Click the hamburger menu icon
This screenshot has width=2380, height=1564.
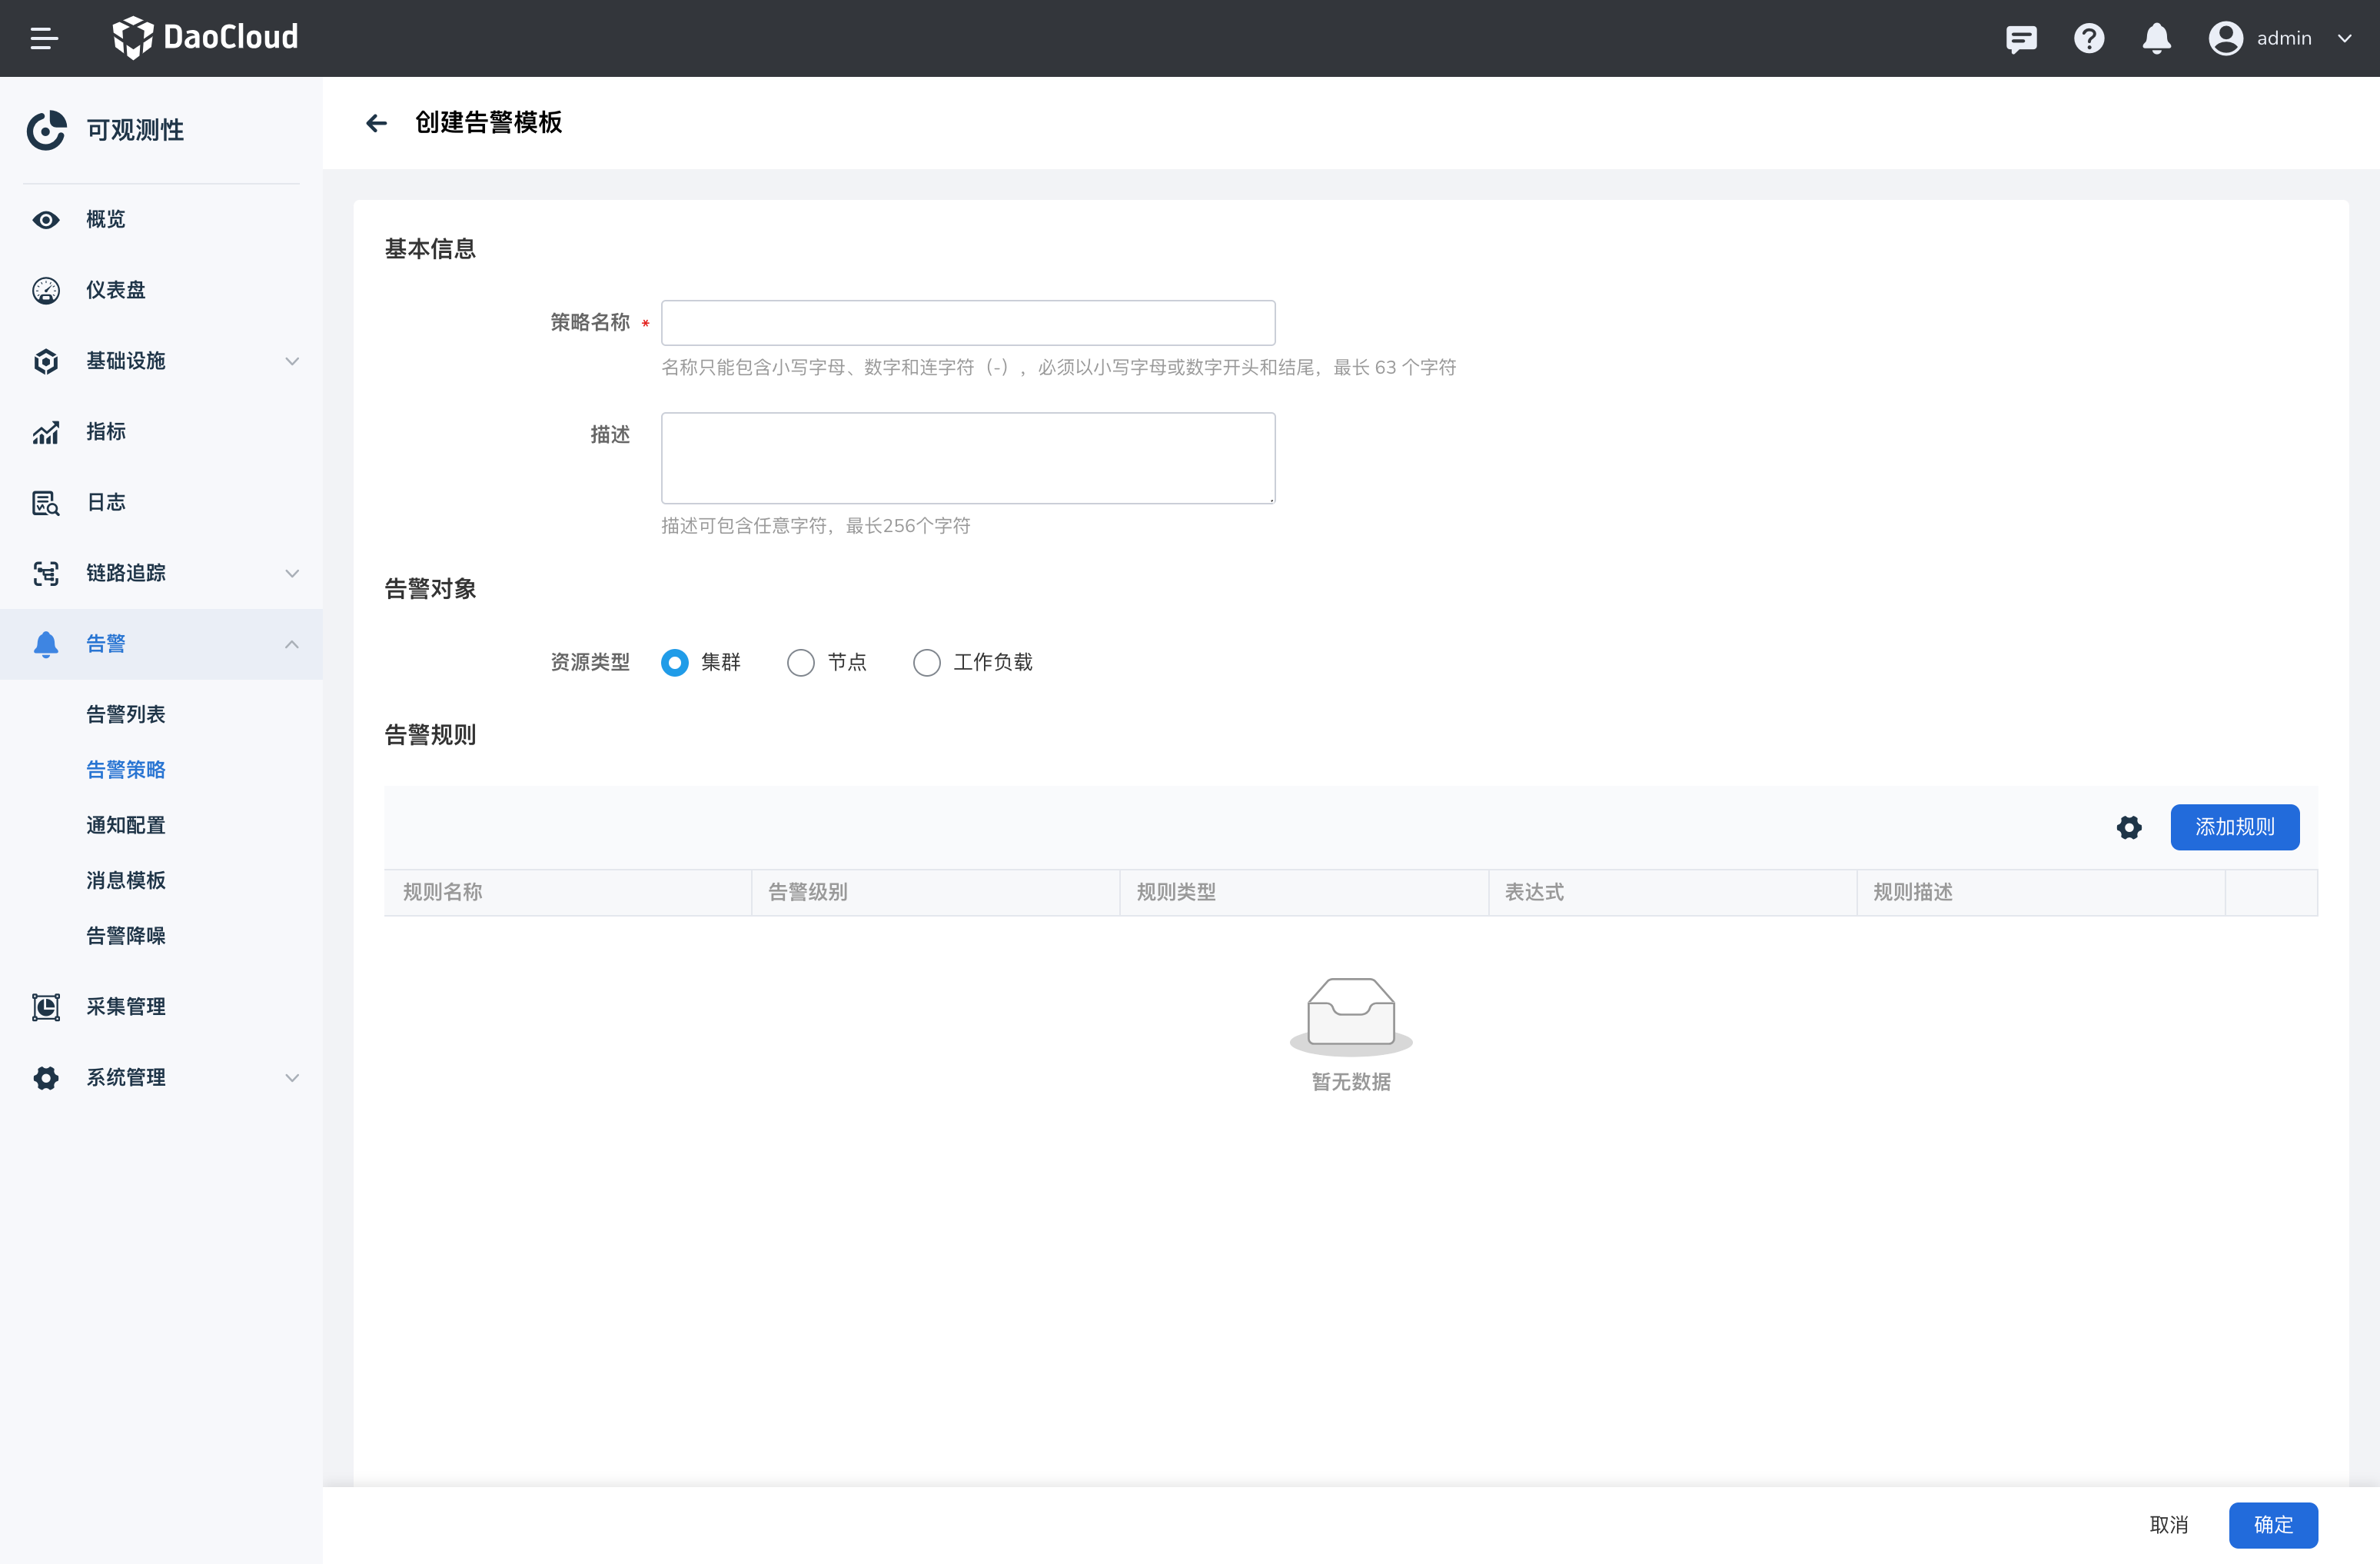click(x=44, y=38)
